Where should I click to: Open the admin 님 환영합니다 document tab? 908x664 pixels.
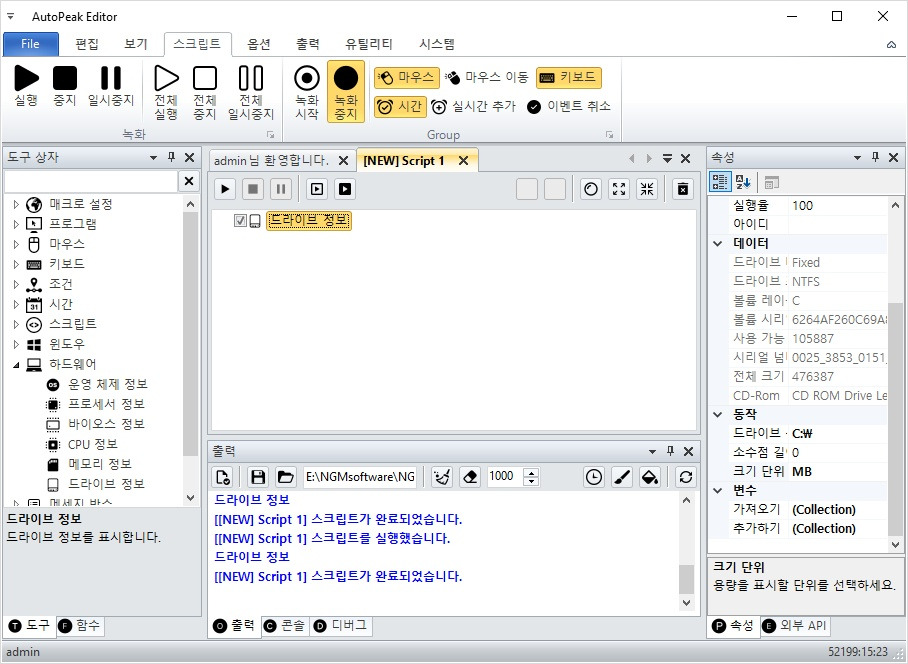pyautogui.click(x=271, y=161)
